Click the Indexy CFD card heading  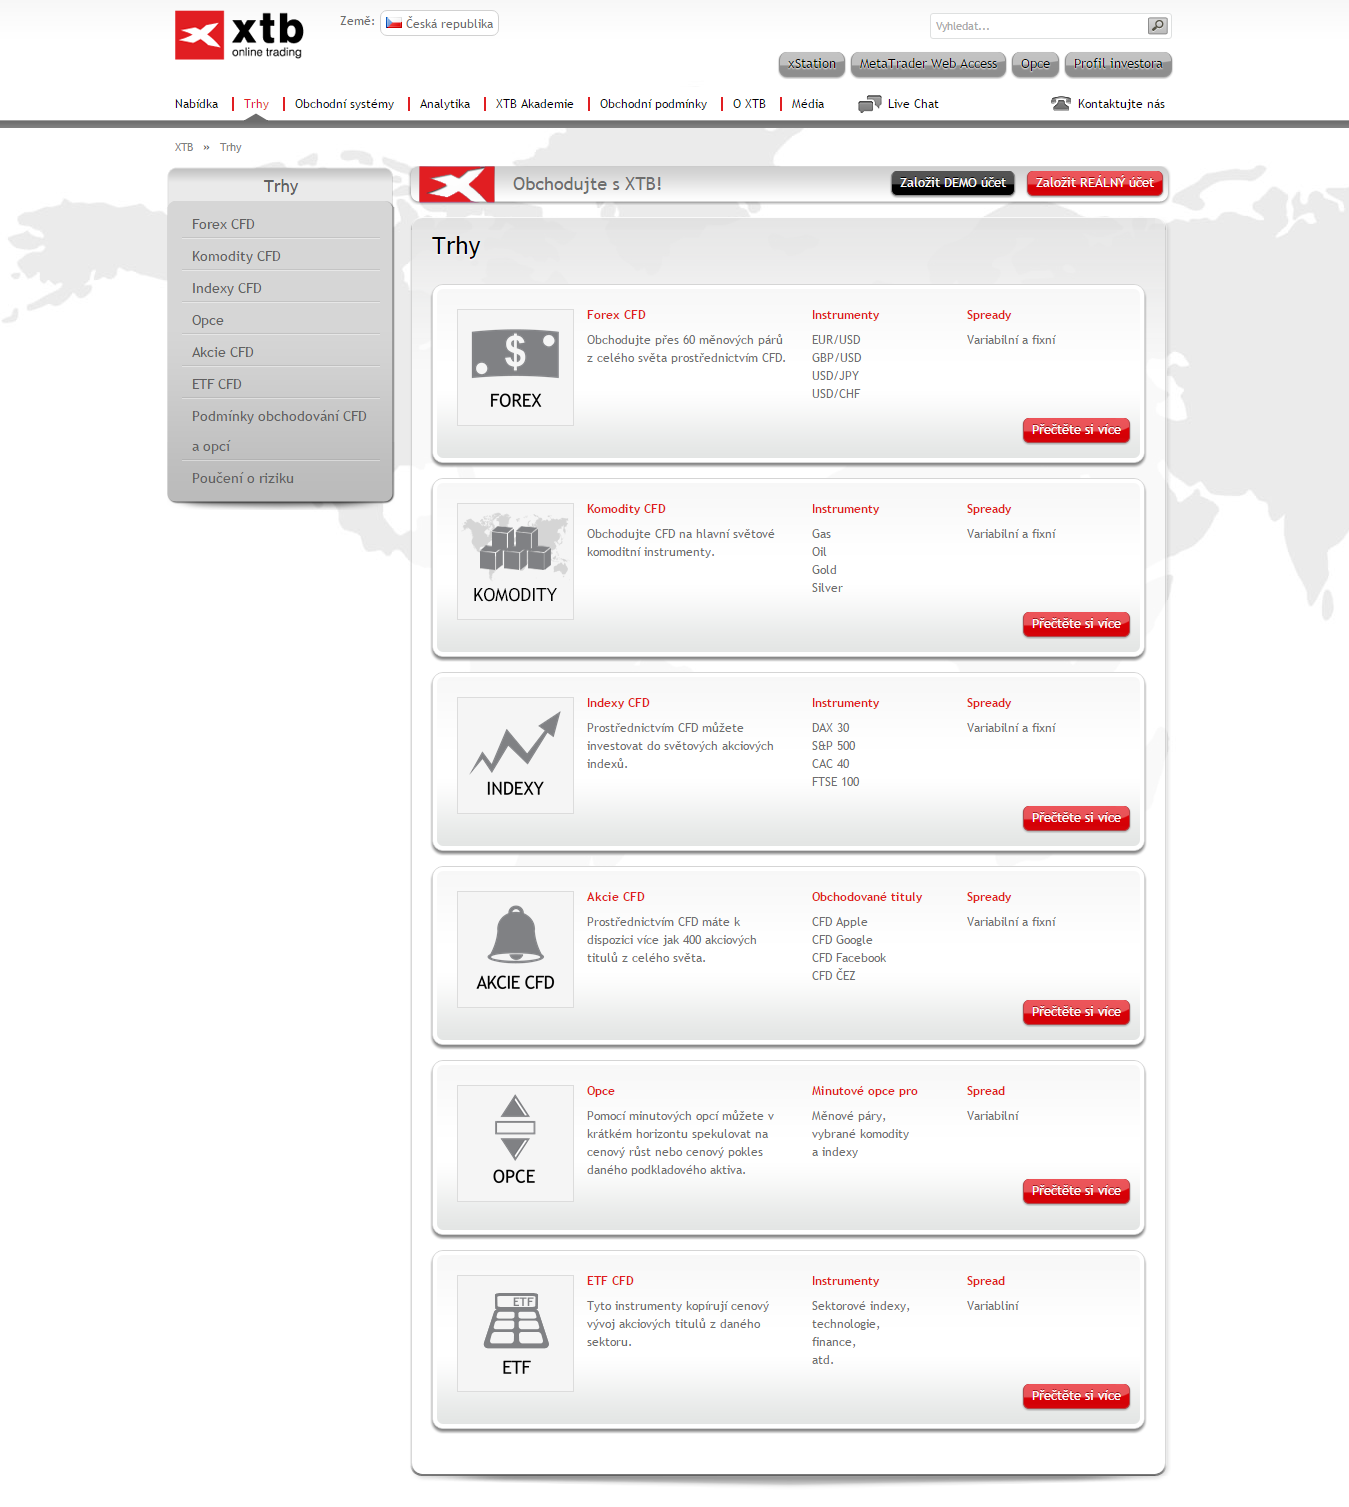pos(618,703)
